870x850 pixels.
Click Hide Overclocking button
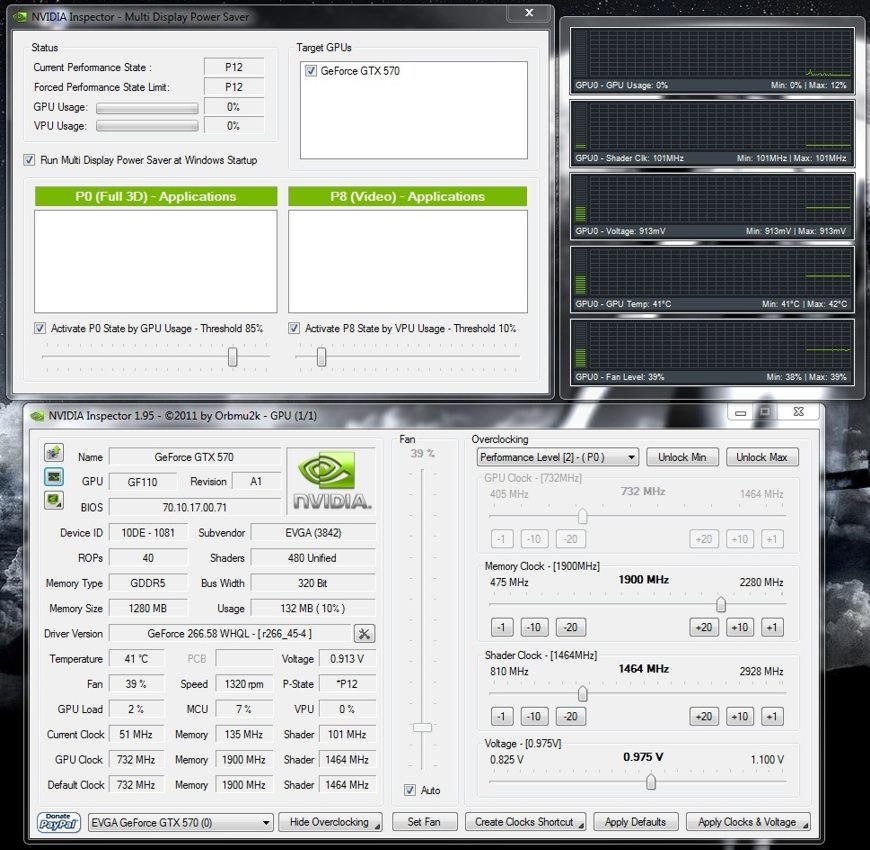tap(331, 822)
